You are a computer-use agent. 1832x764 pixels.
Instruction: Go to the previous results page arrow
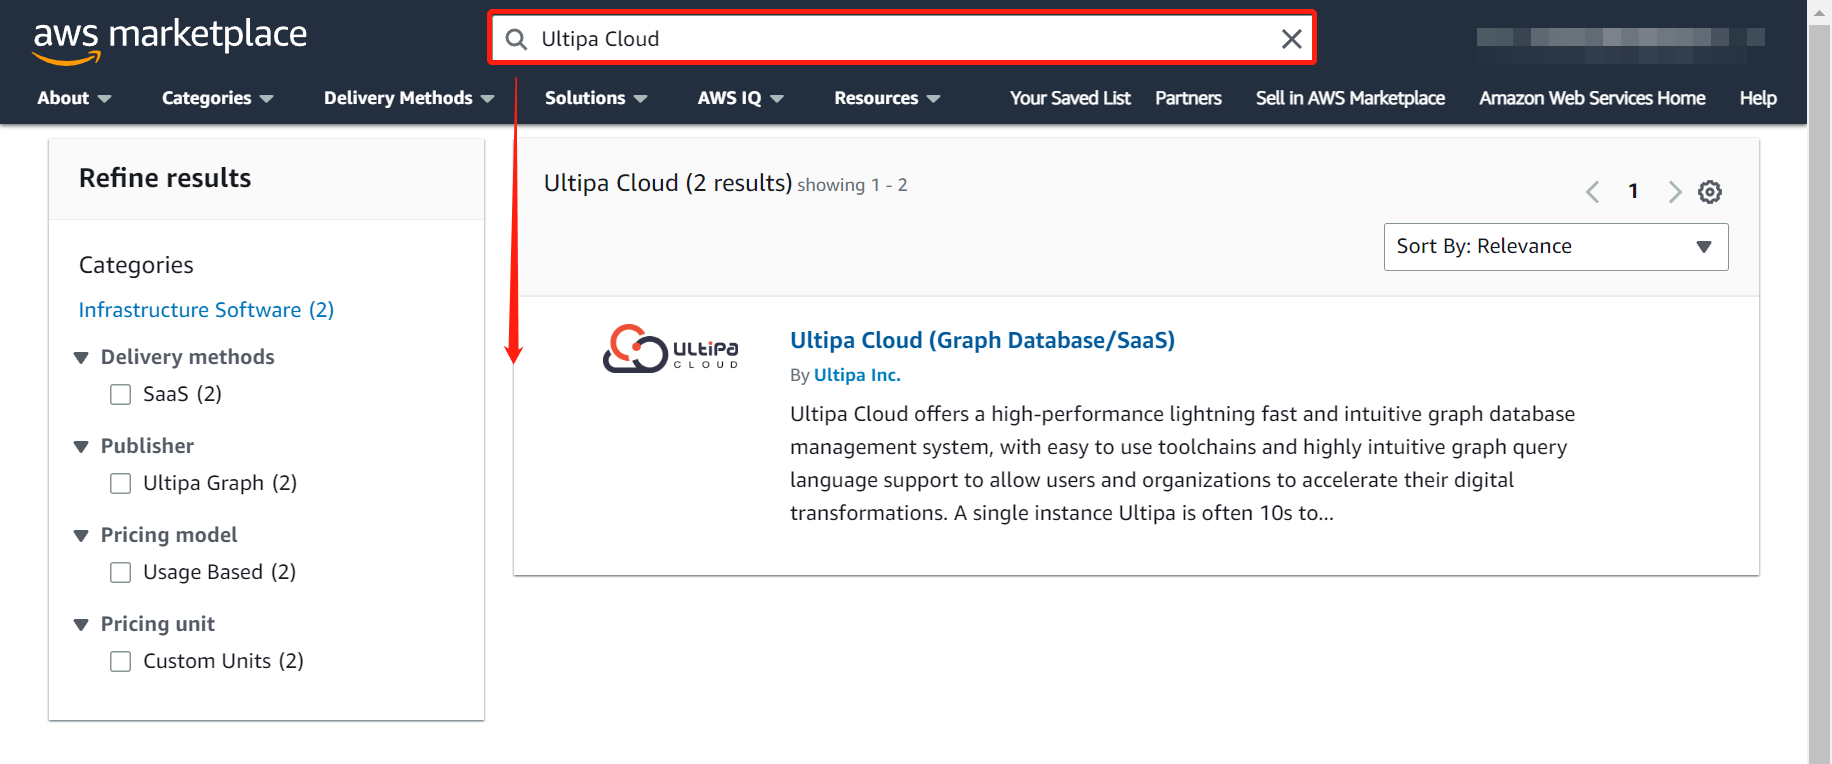pyautogui.click(x=1593, y=192)
